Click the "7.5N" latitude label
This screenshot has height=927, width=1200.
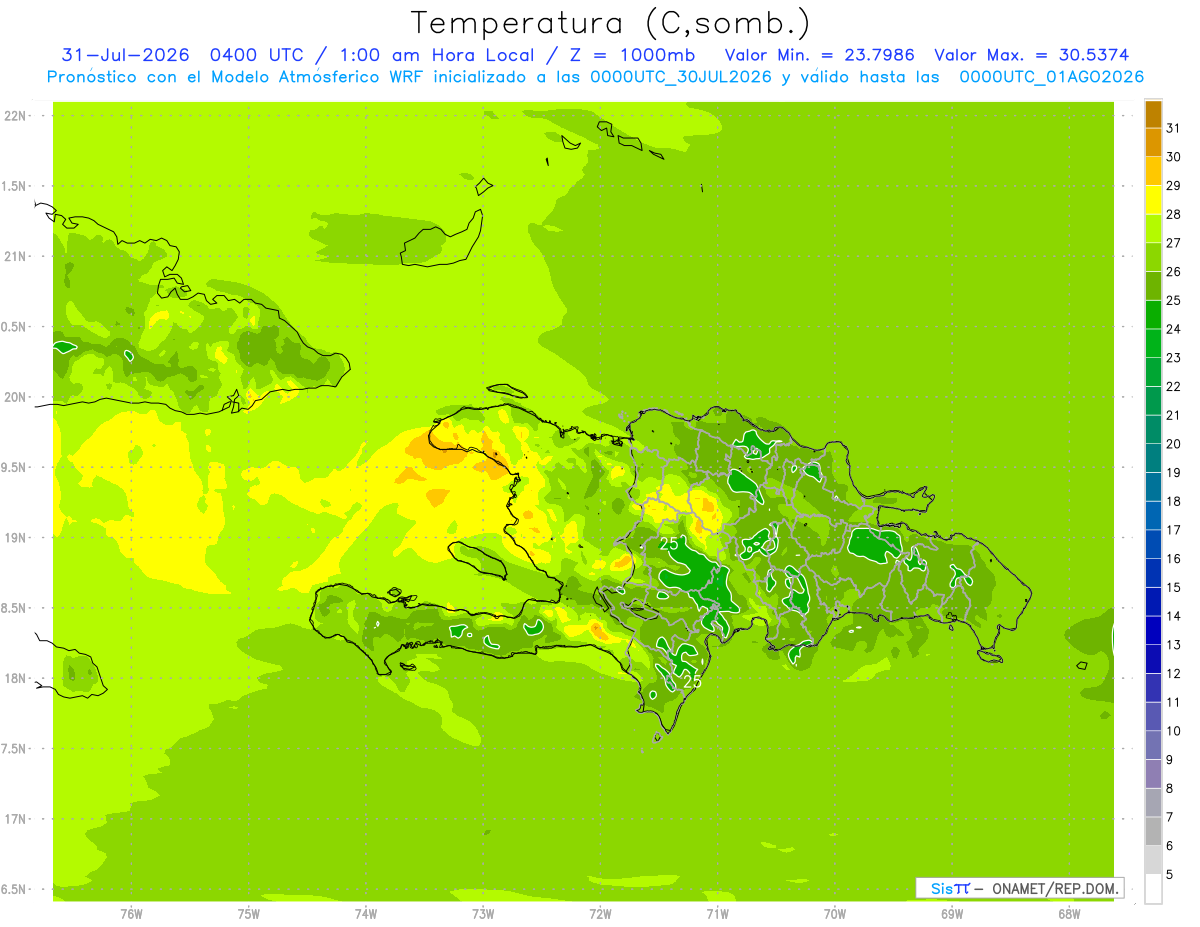[15, 749]
